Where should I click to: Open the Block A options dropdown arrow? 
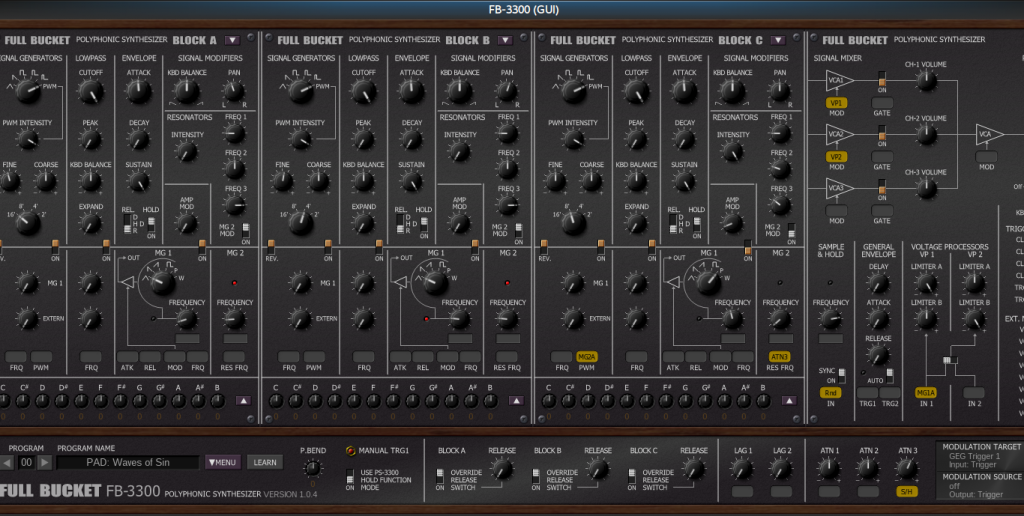click(232, 40)
